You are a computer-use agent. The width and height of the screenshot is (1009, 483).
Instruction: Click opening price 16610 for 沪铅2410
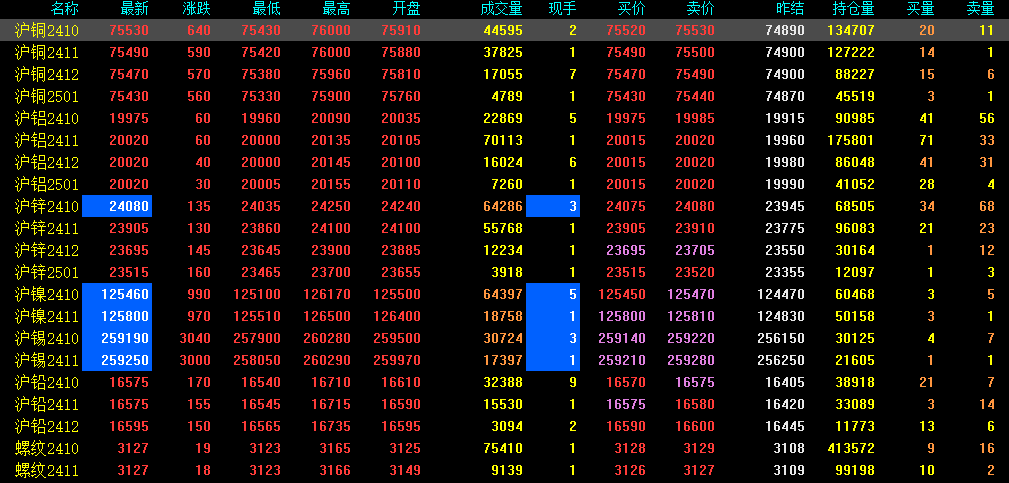pyautogui.click(x=401, y=383)
